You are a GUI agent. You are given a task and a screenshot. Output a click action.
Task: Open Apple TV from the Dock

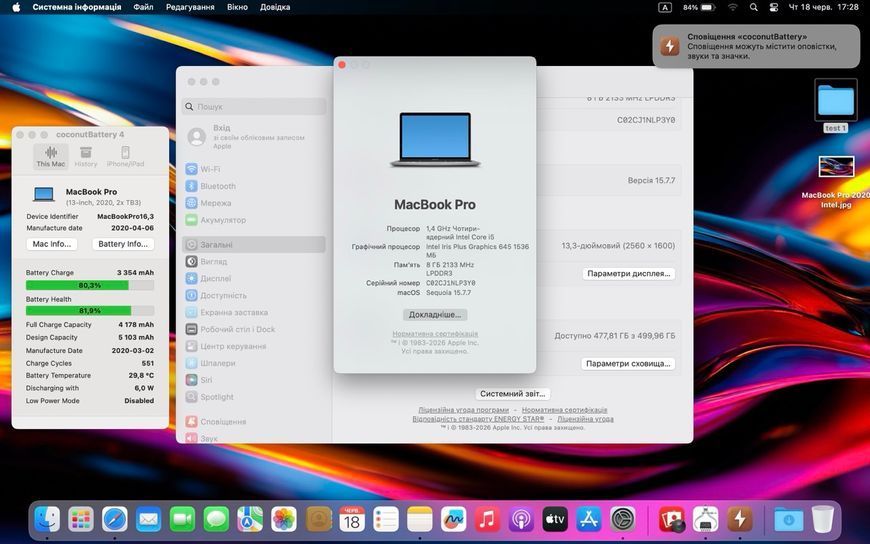point(555,520)
